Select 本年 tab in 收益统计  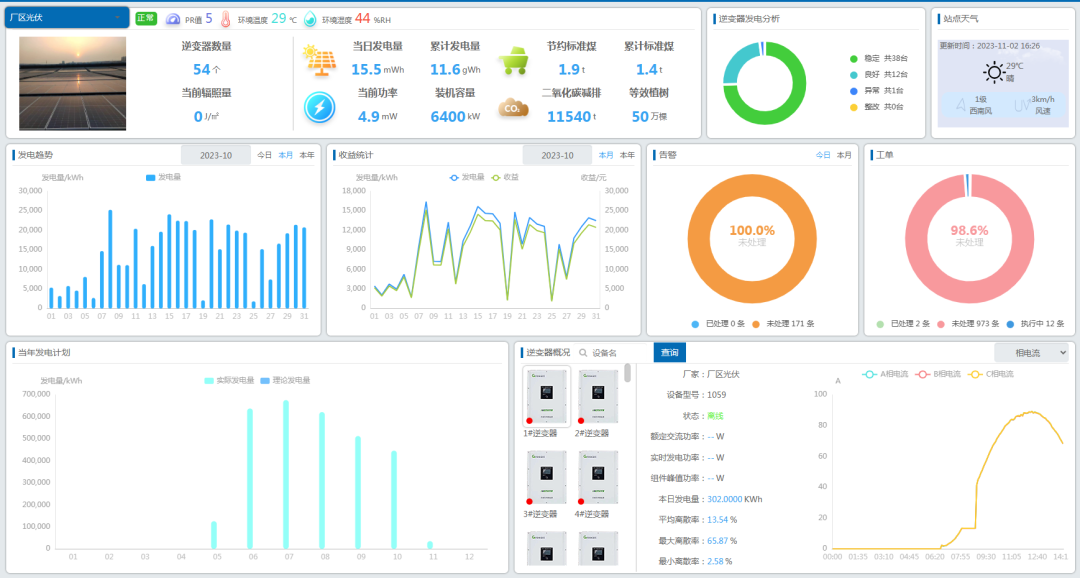pyautogui.click(x=627, y=156)
